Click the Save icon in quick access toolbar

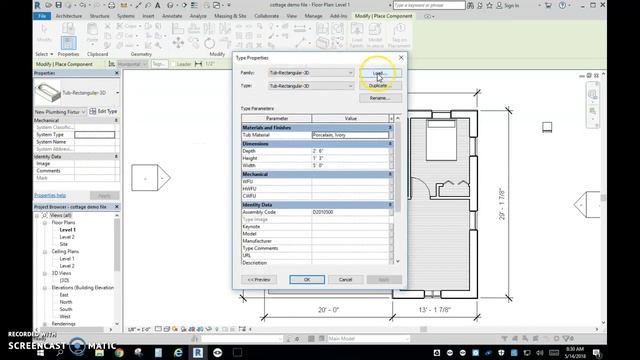(x=58, y=5)
